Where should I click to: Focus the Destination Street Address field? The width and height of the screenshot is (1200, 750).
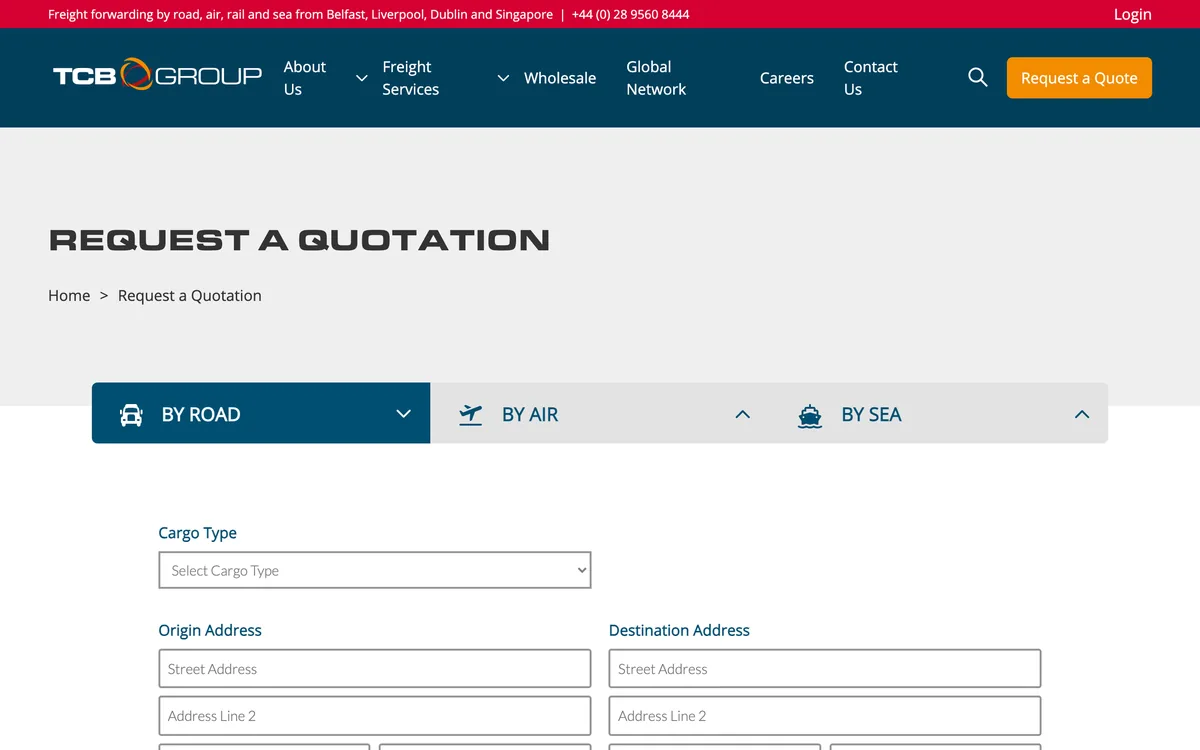pos(825,669)
